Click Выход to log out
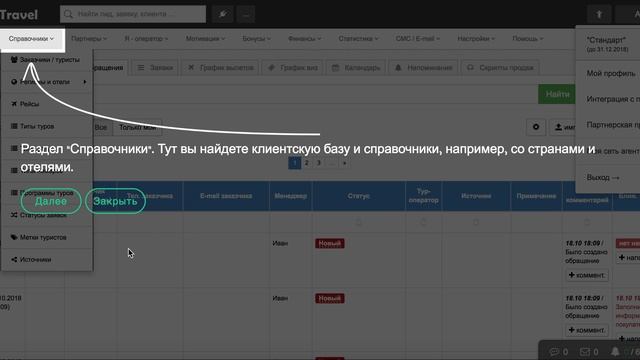640x360 pixels. point(603,178)
